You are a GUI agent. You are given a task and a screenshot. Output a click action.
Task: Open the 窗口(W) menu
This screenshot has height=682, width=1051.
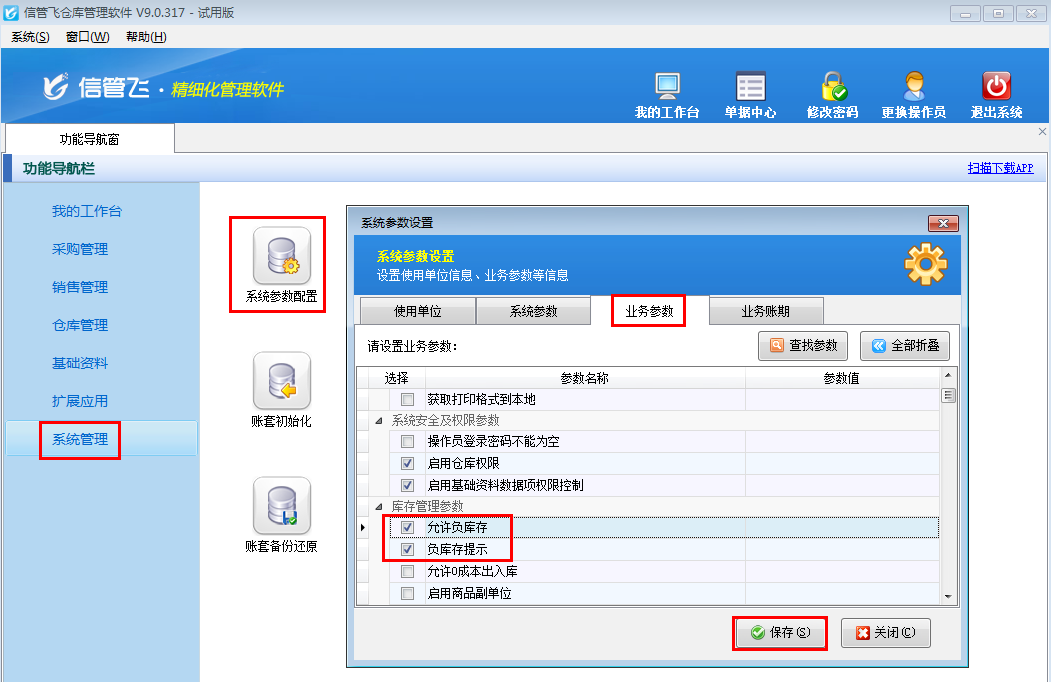[x=88, y=36]
